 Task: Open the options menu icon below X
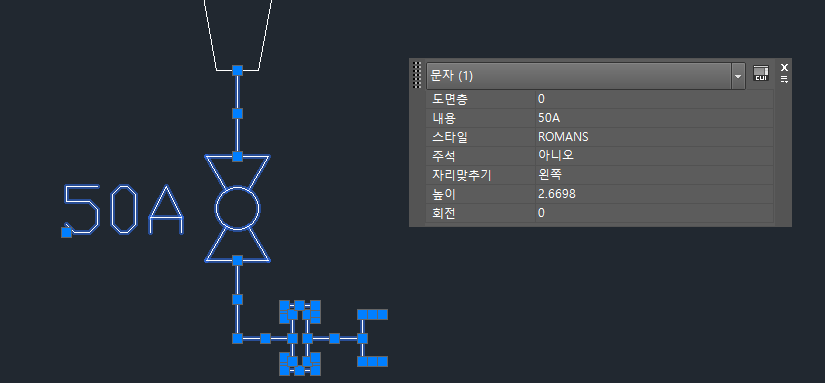(x=784, y=79)
